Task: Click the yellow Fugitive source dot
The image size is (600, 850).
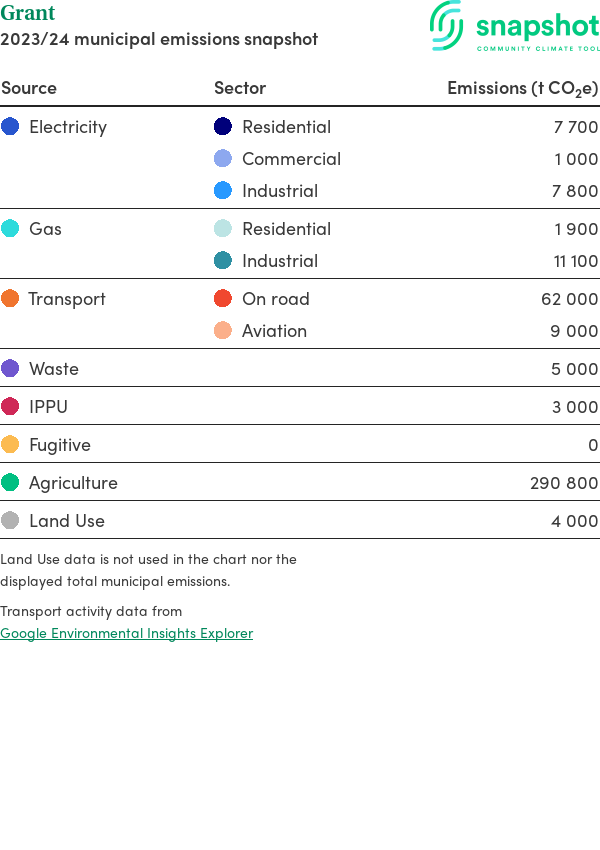Action: point(10,445)
